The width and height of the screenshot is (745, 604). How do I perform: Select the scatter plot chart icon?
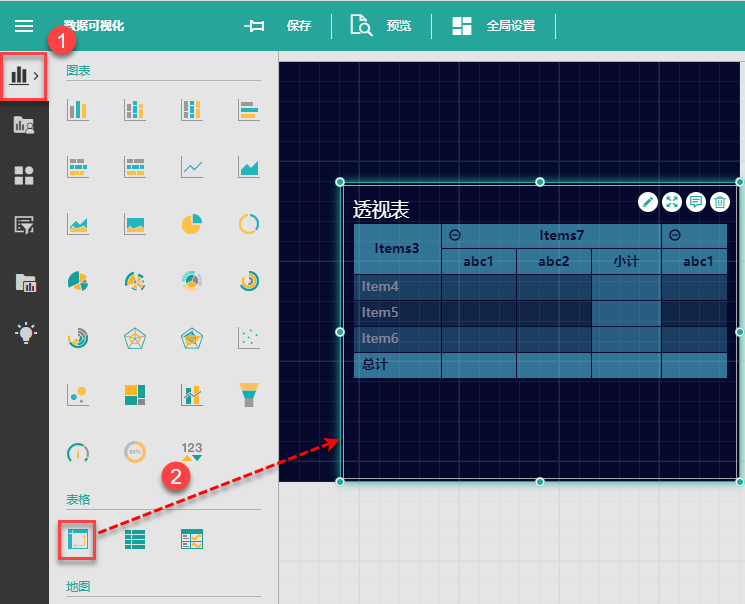coord(249,338)
